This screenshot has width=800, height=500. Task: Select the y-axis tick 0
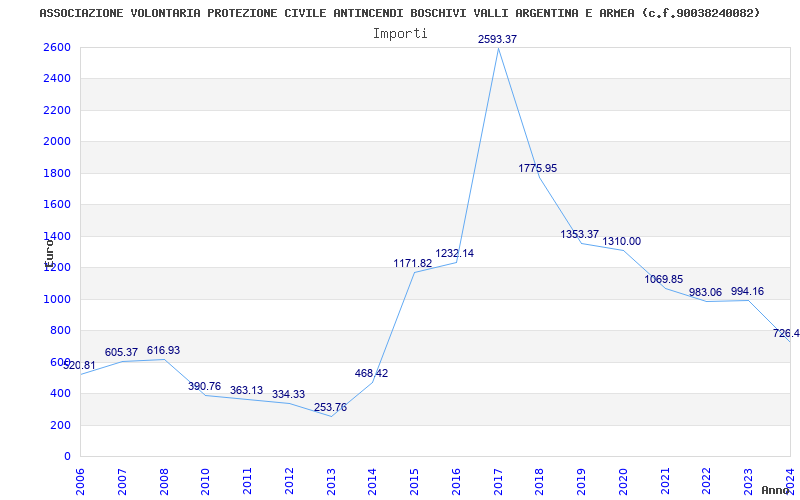point(67,457)
